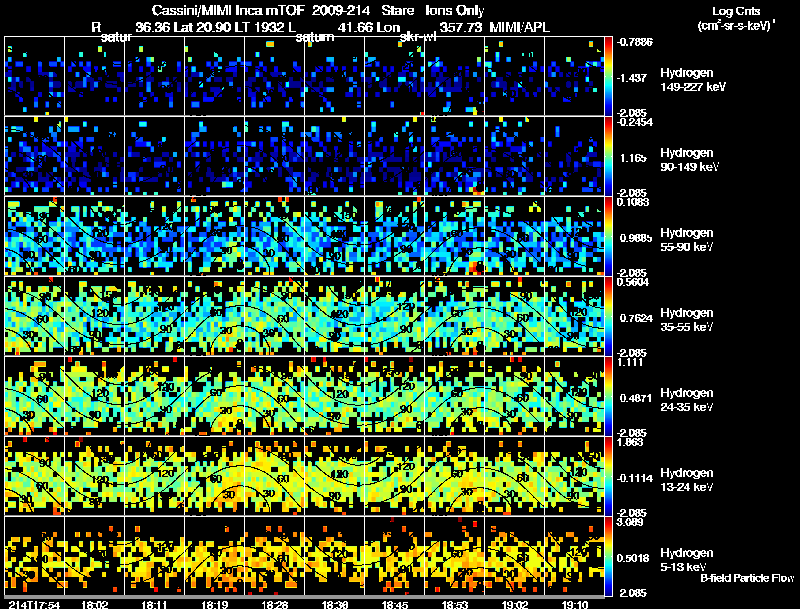This screenshot has height=609, width=800.
Task: Select the 18:11 time label
Action: pyautogui.click(x=155, y=604)
